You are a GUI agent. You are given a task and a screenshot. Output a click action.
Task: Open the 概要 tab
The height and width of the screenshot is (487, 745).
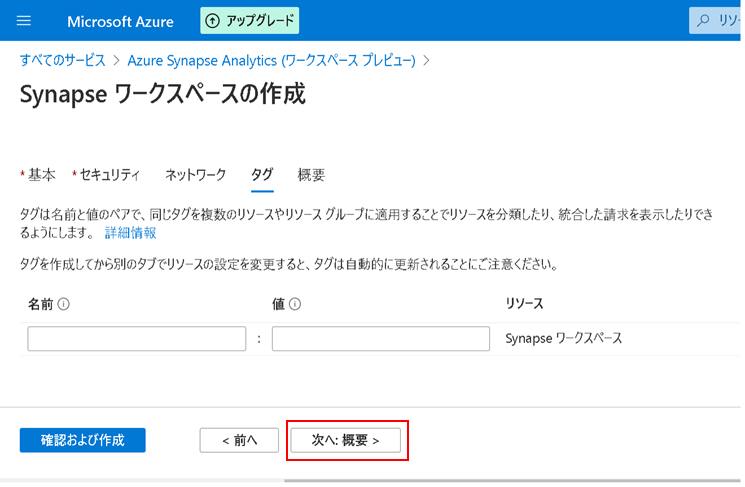point(311,175)
